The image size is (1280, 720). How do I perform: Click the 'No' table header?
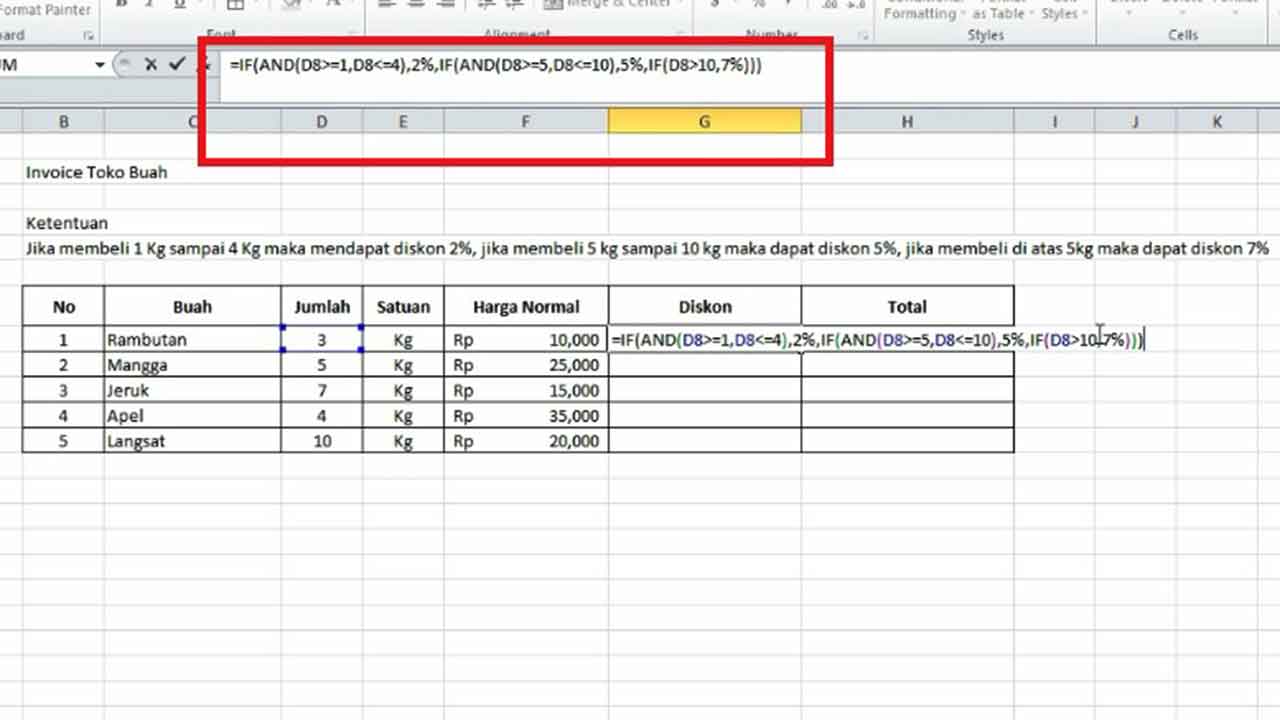[x=63, y=307]
